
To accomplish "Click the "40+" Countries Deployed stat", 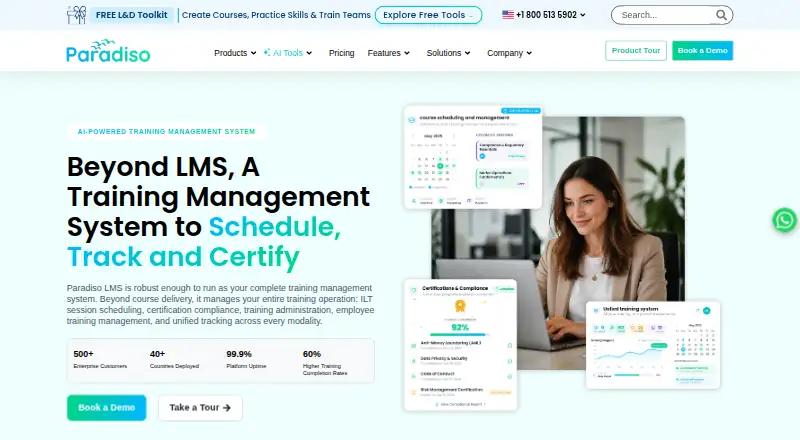I will pos(174,359).
